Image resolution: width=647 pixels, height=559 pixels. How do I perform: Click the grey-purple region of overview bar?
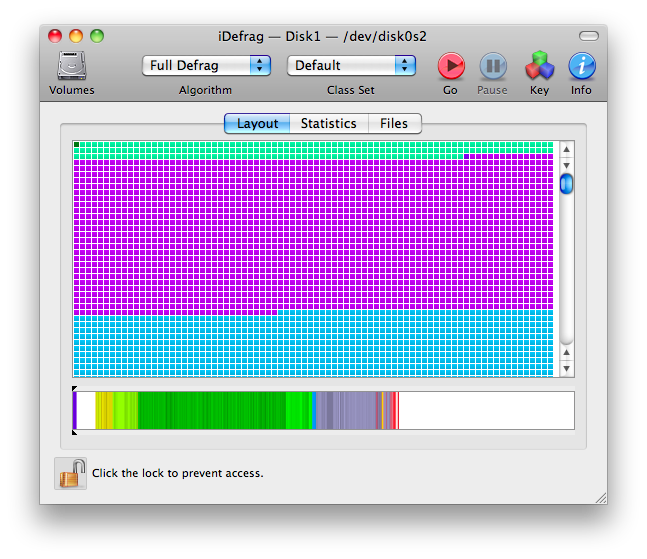coord(347,410)
